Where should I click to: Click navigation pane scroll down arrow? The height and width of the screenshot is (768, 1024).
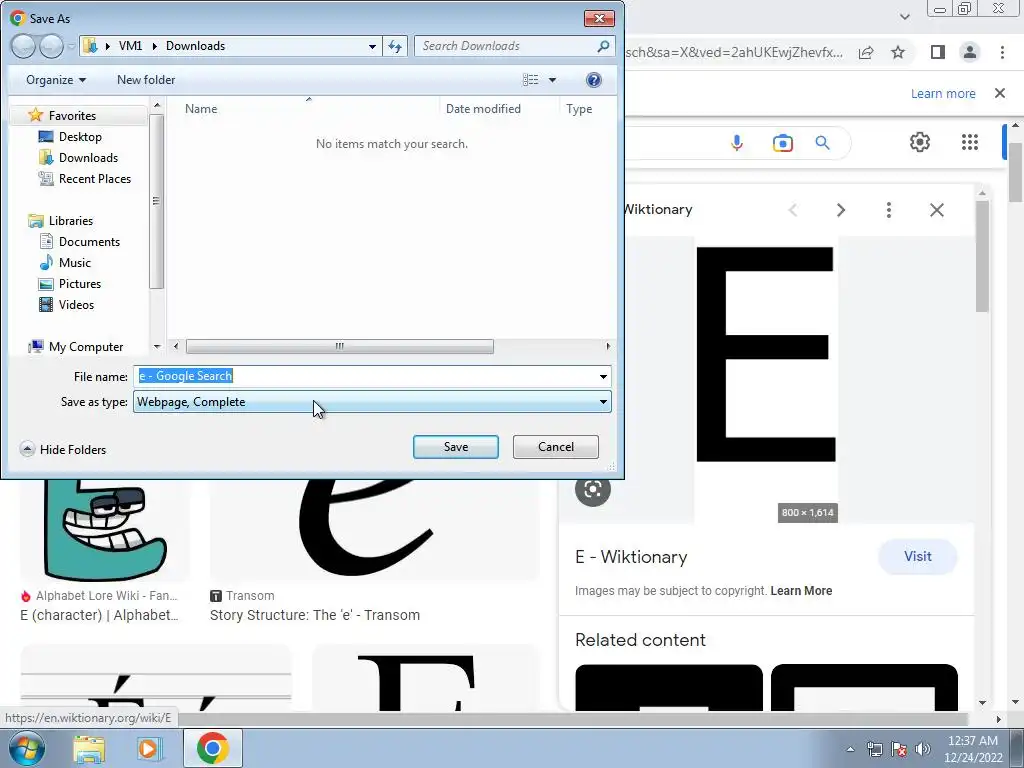tap(157, 347)
